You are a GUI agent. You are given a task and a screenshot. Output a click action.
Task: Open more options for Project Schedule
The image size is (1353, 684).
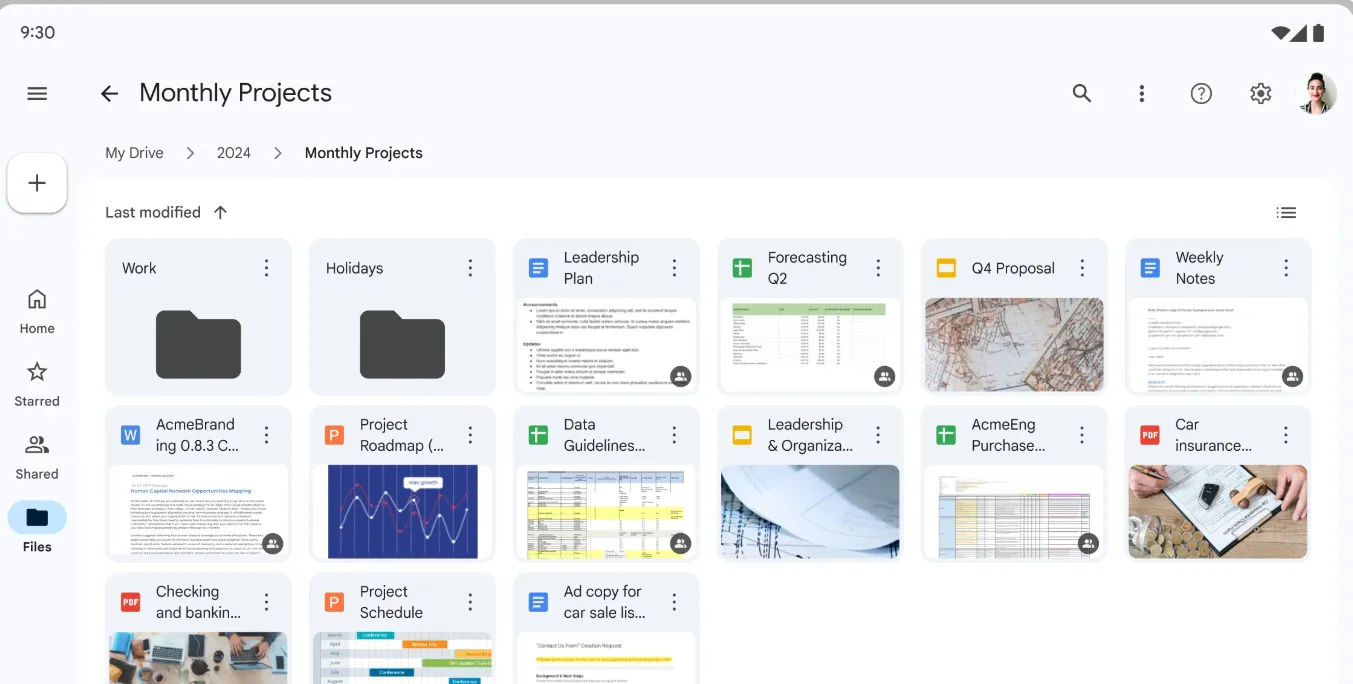(470, 602)
